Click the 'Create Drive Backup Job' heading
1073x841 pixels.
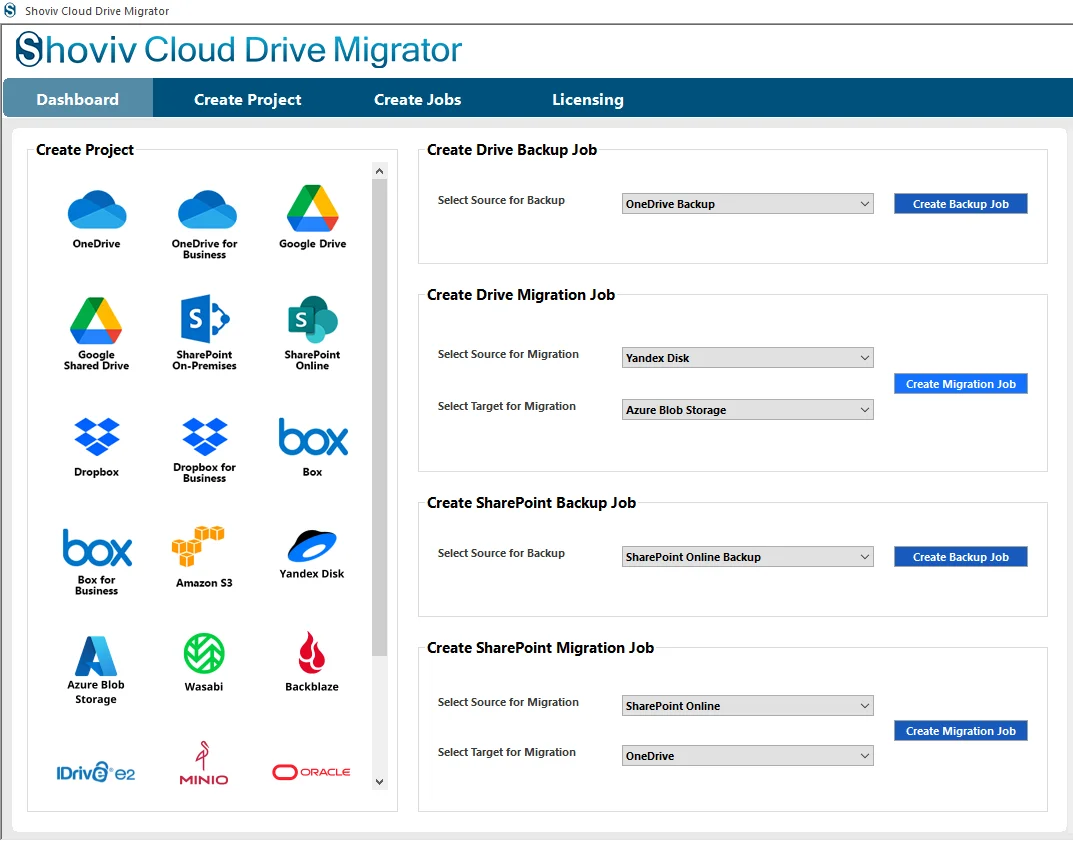(x=512, y=150)
